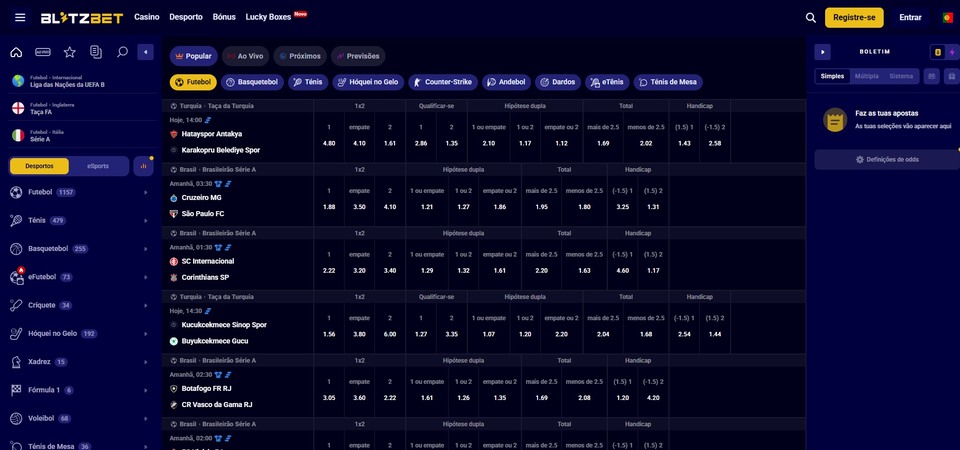Image resolution: width=960 pixels, height=450 pixels.
Task: Click the bet slip count badge icon
Action: (x=937, y=53)
